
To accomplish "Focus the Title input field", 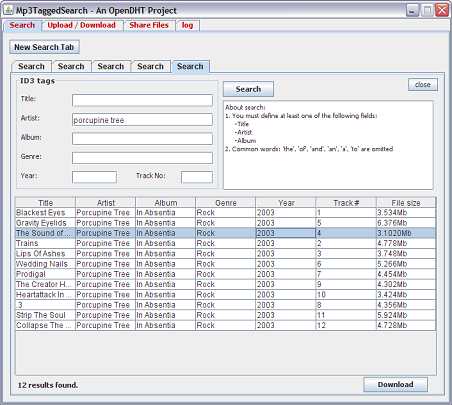I will 142,100.
